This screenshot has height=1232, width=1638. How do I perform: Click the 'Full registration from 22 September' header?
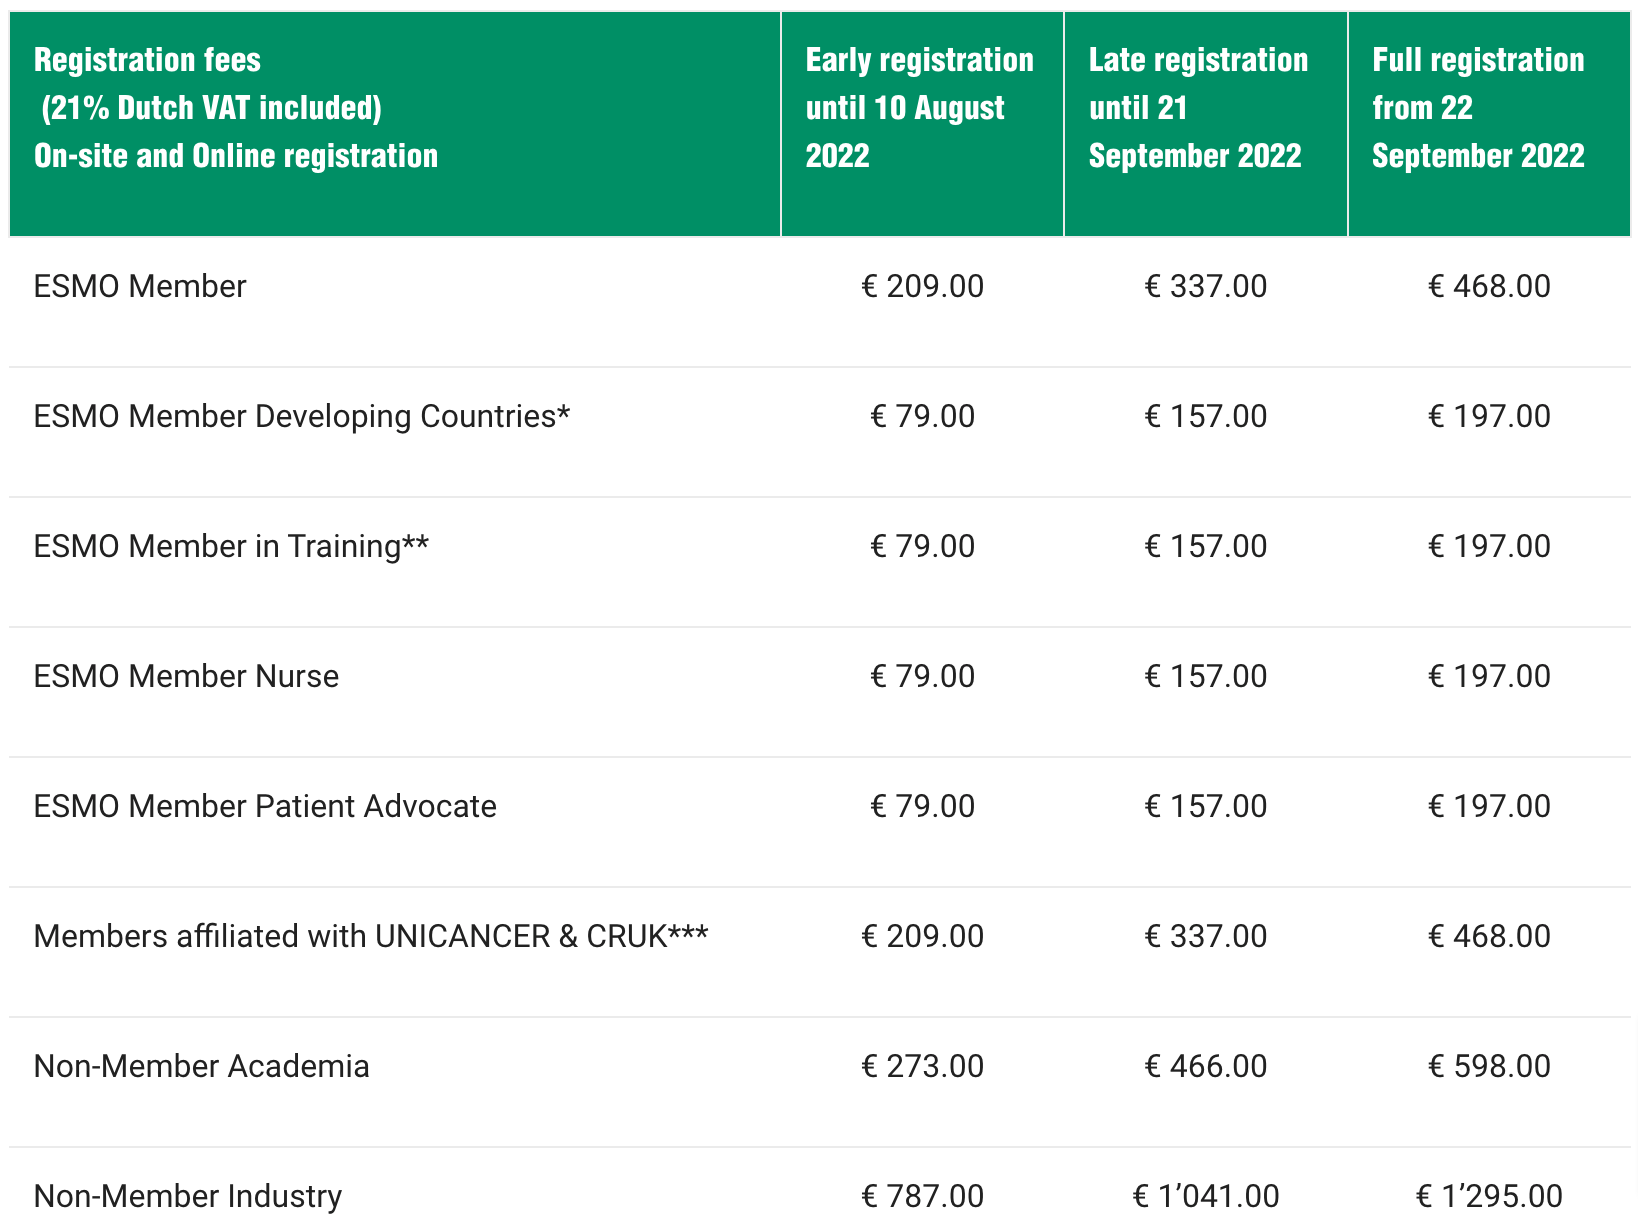[1478, 108]
